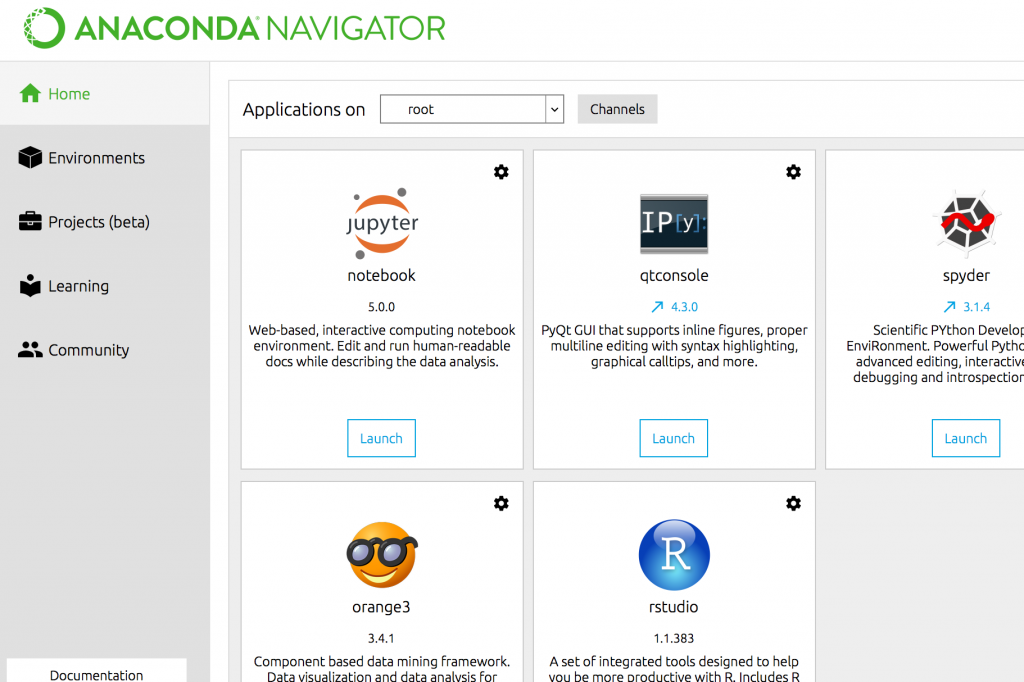
Task: Click the spyder description paragraph
Action: [x=935, y=353]
